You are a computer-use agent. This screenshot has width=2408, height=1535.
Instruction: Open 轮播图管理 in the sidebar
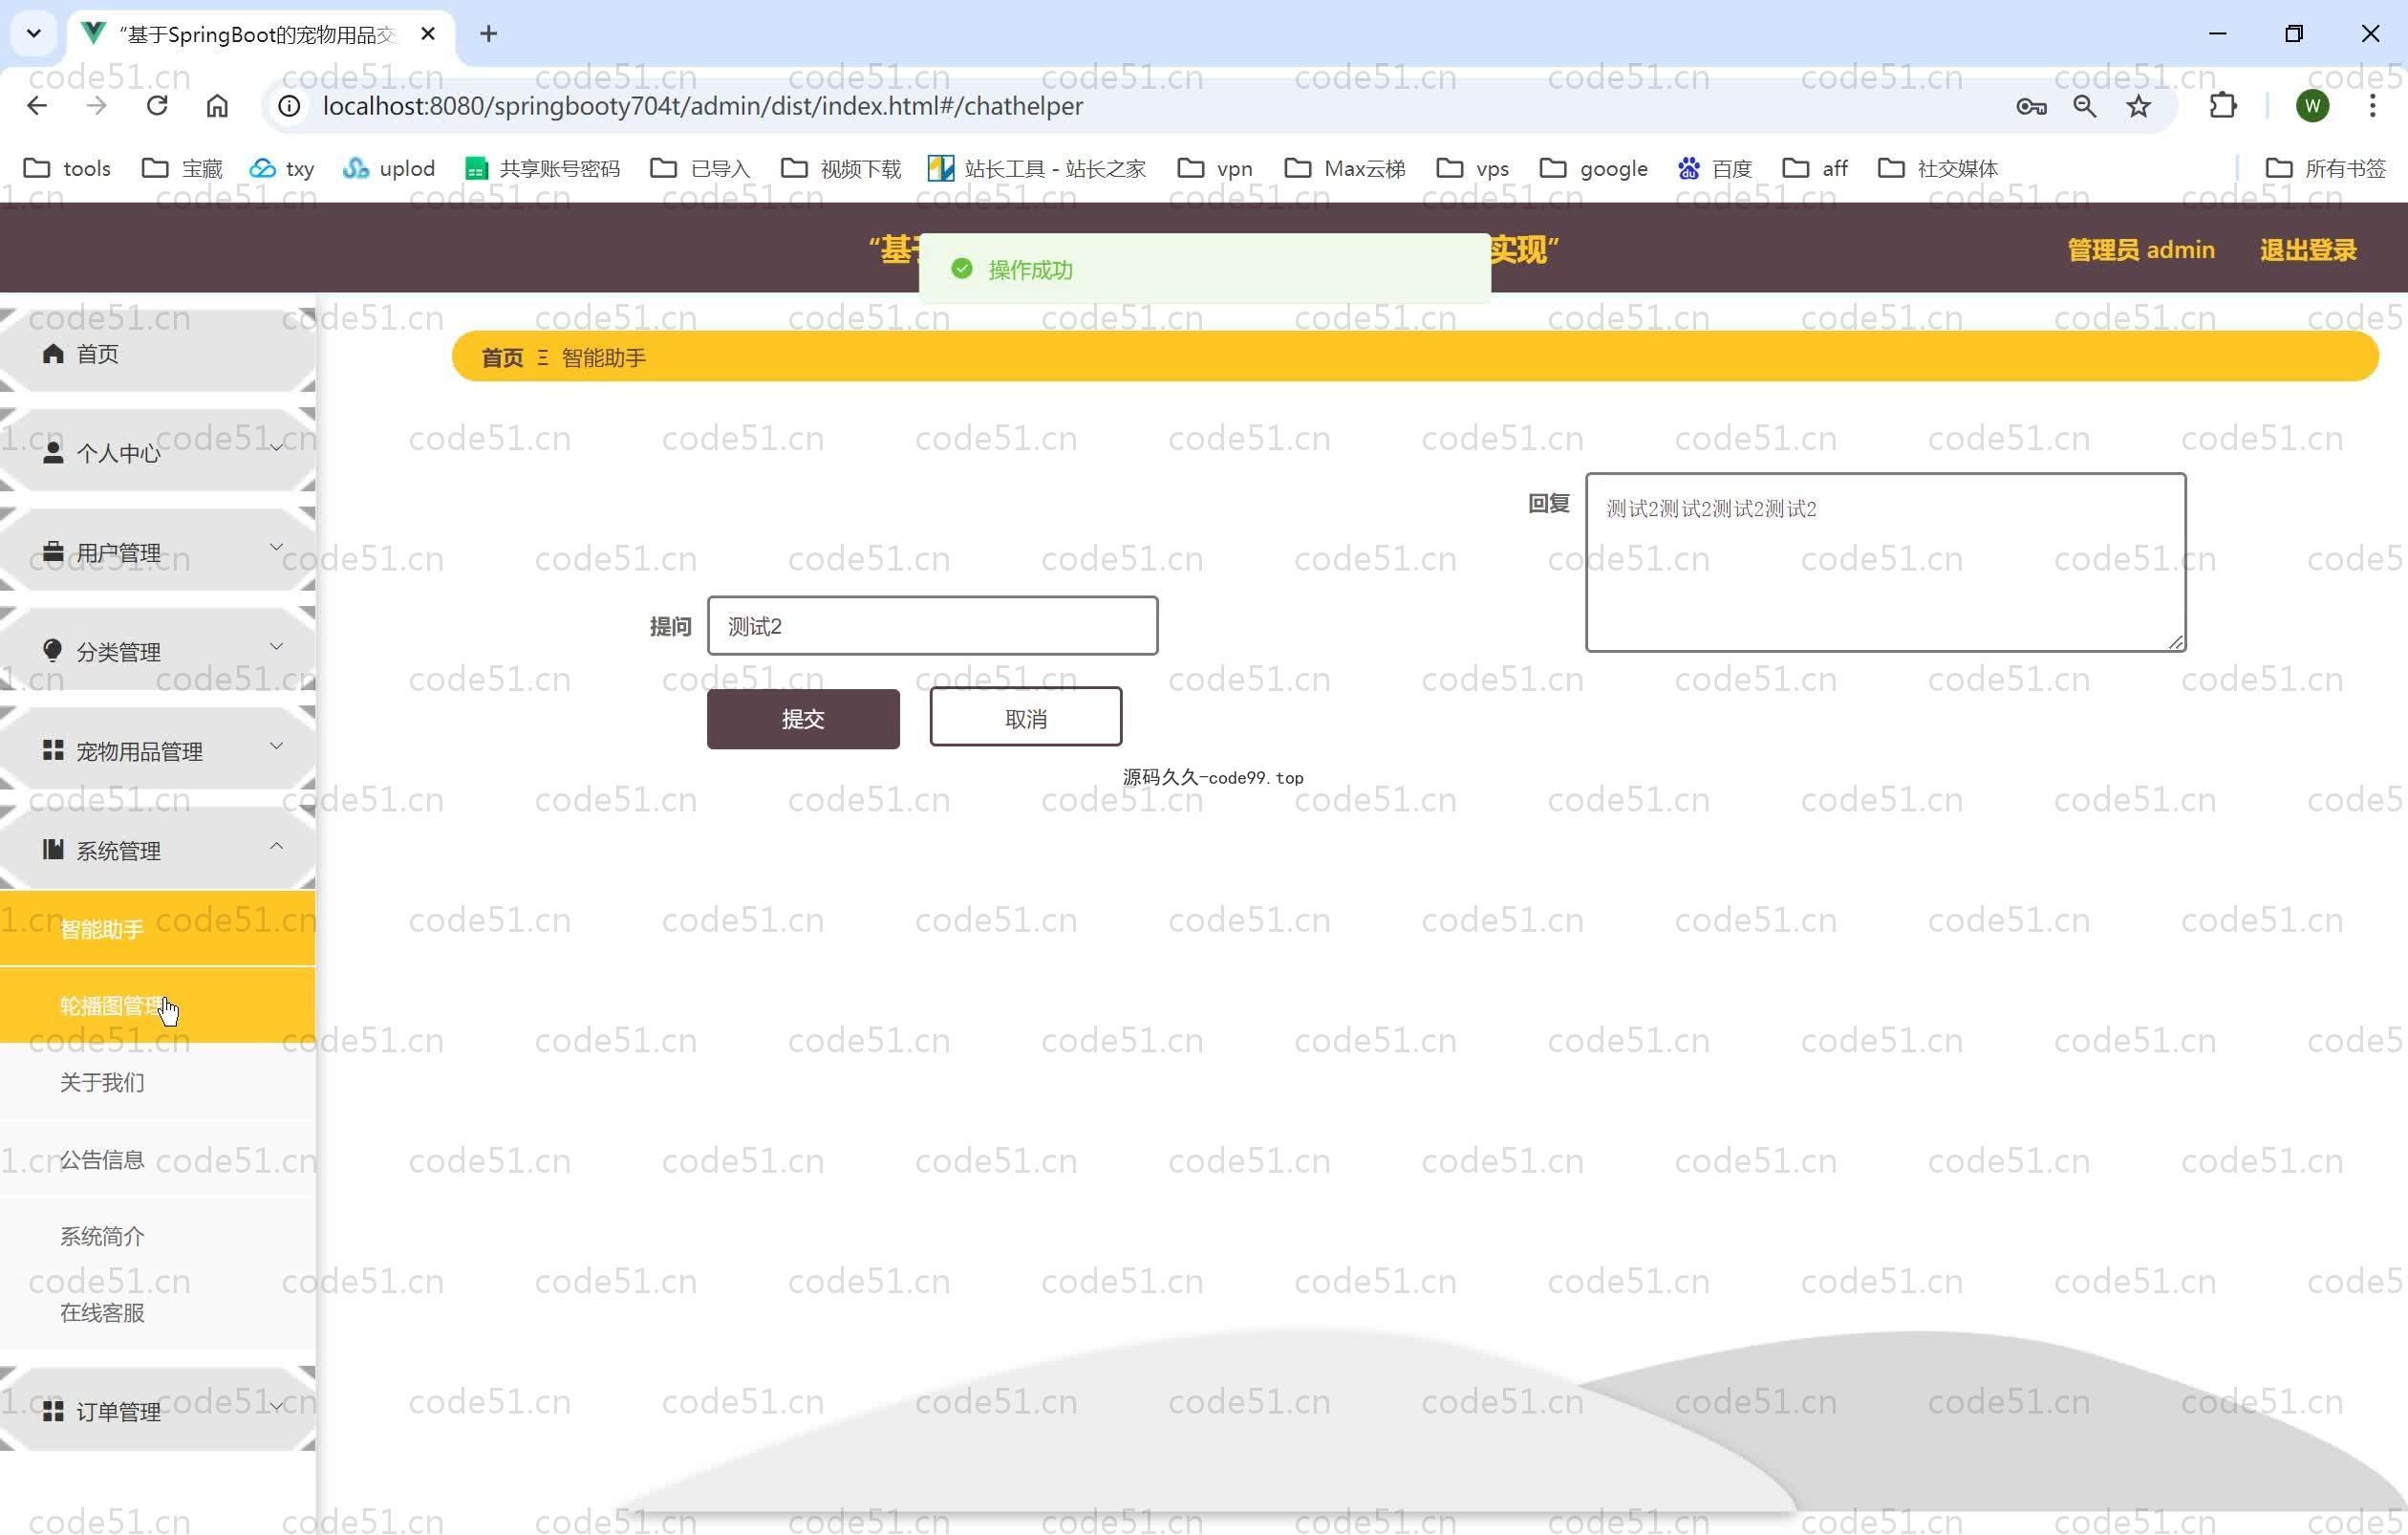point(157,1005)
